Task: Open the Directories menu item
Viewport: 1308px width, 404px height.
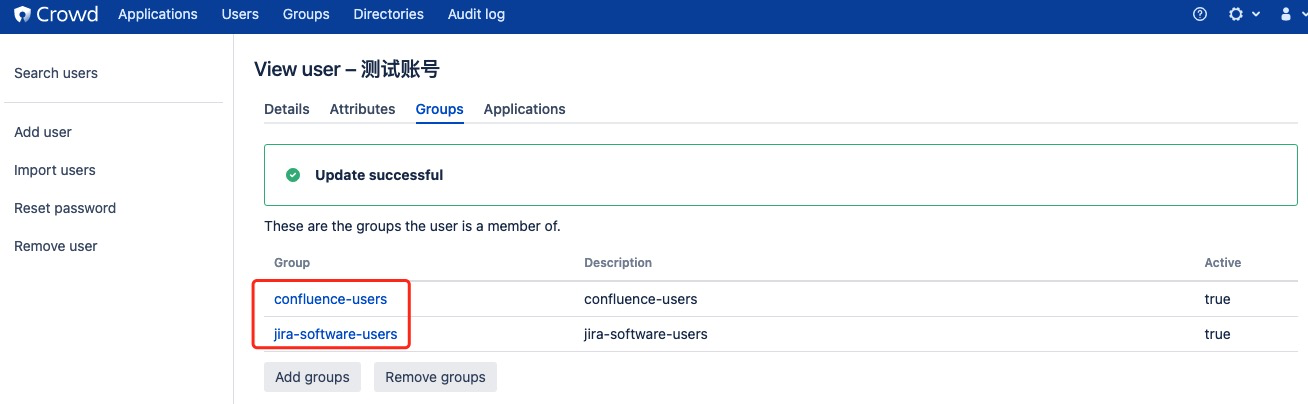Action: tap(388, 14)
